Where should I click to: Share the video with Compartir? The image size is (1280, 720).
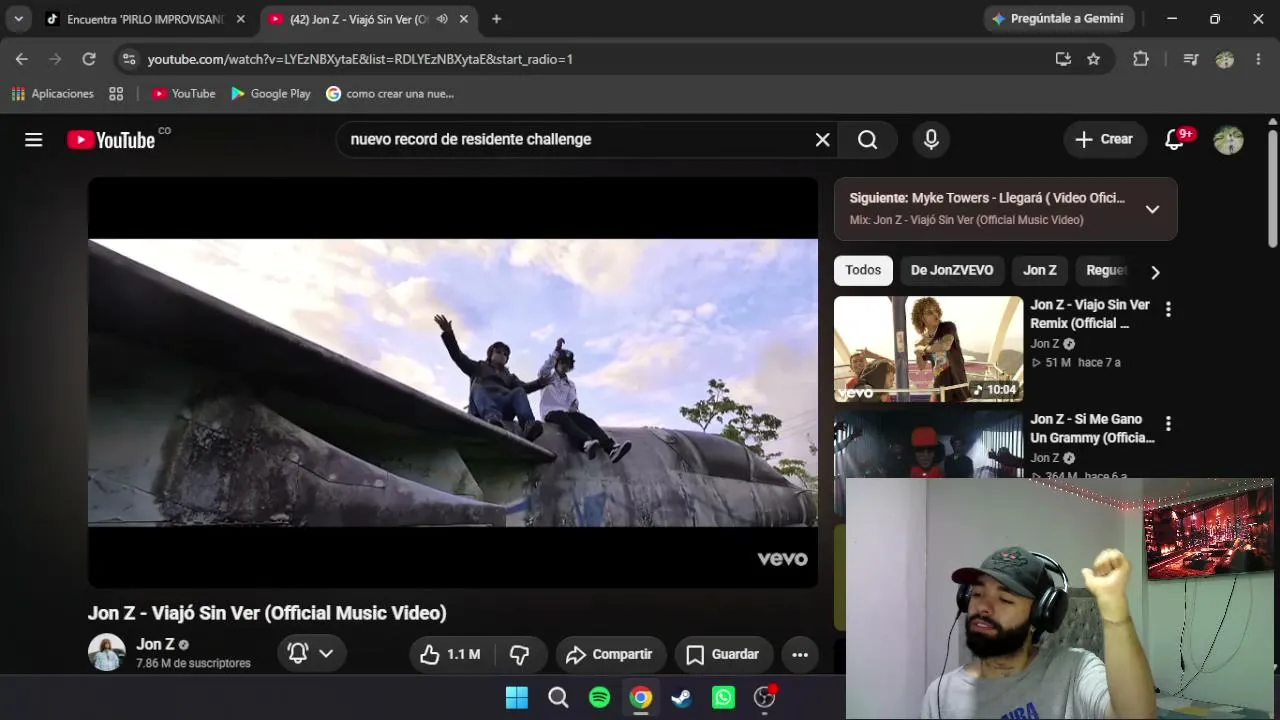(611, 654)
